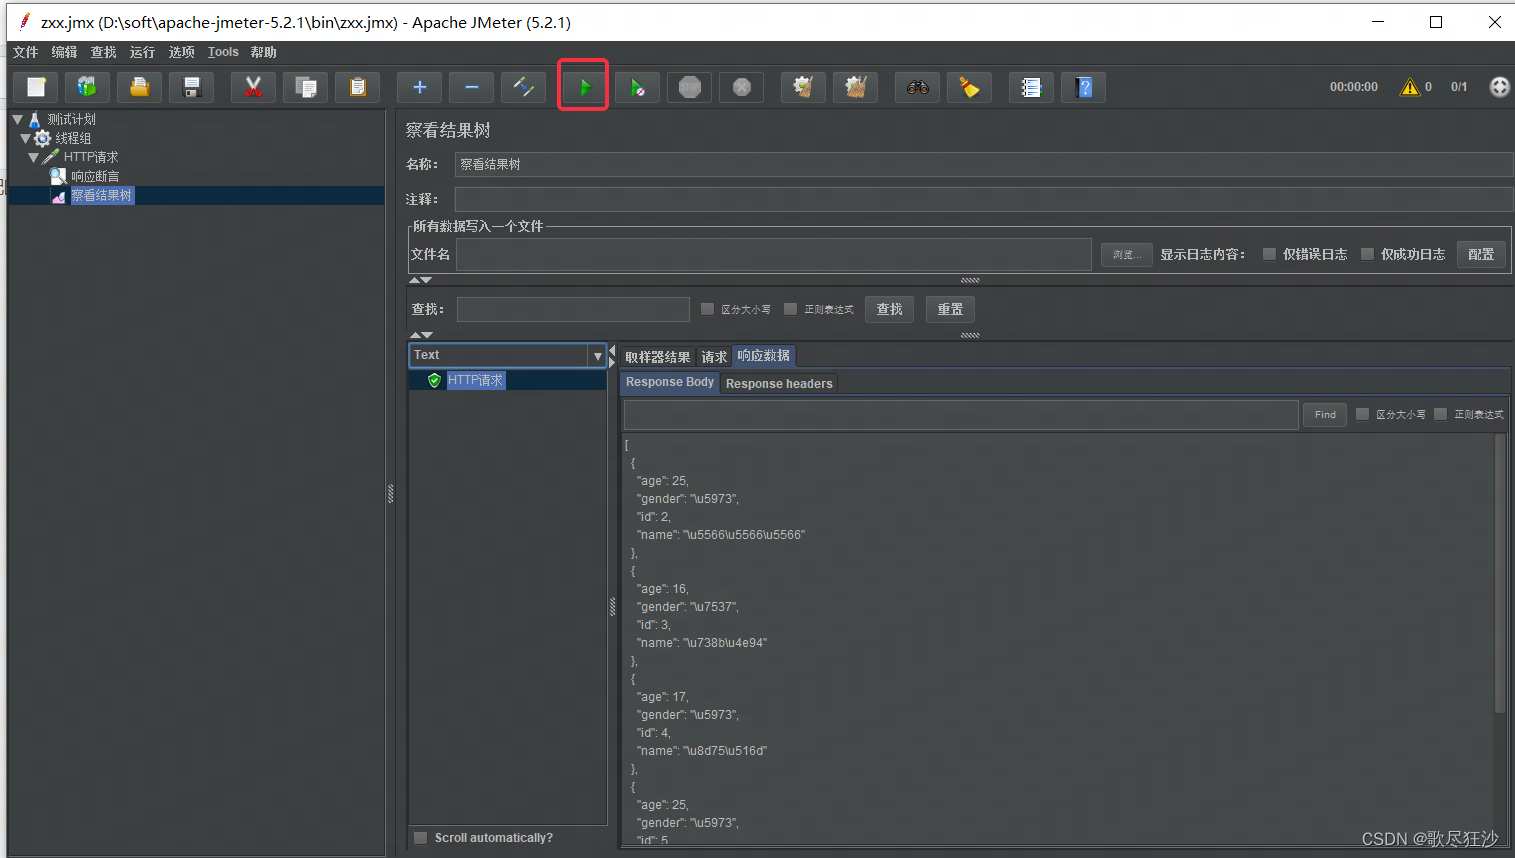Click the Clear All results icon
Screen dimensions: 1515x858
pyautogui.click(x=855, y=87)
